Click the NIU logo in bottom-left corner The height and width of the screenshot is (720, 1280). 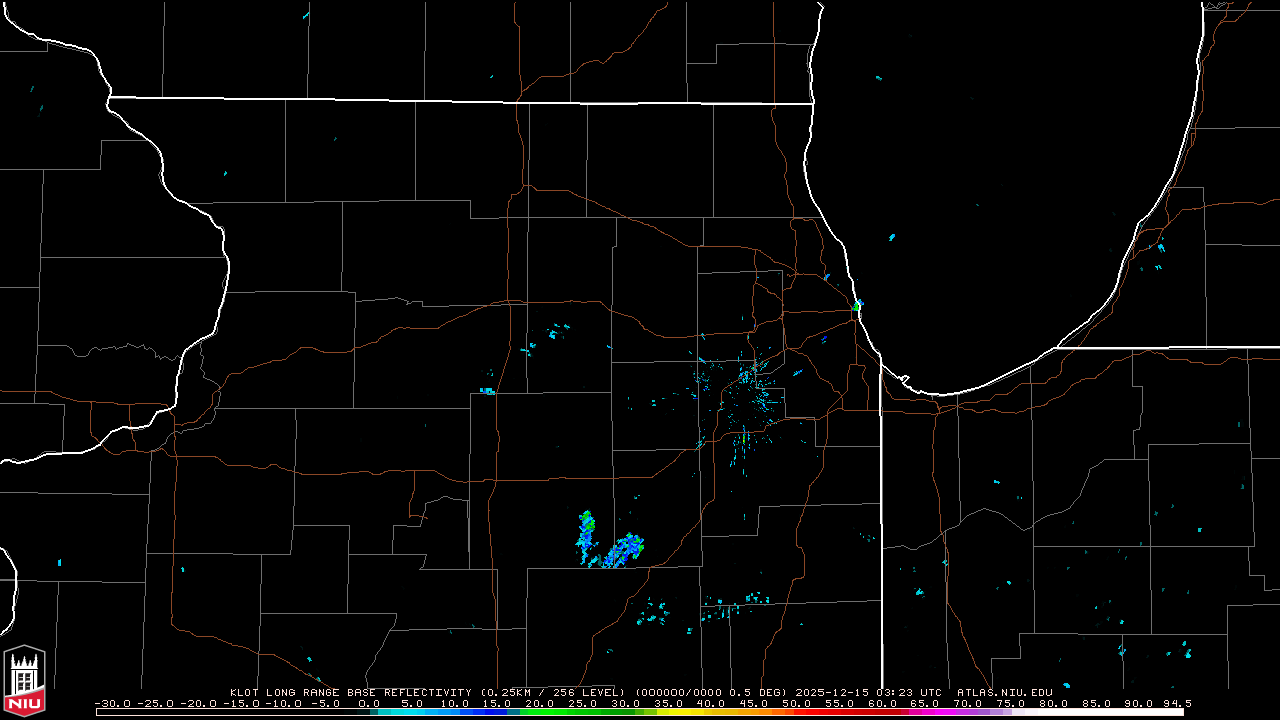point(24,681)
